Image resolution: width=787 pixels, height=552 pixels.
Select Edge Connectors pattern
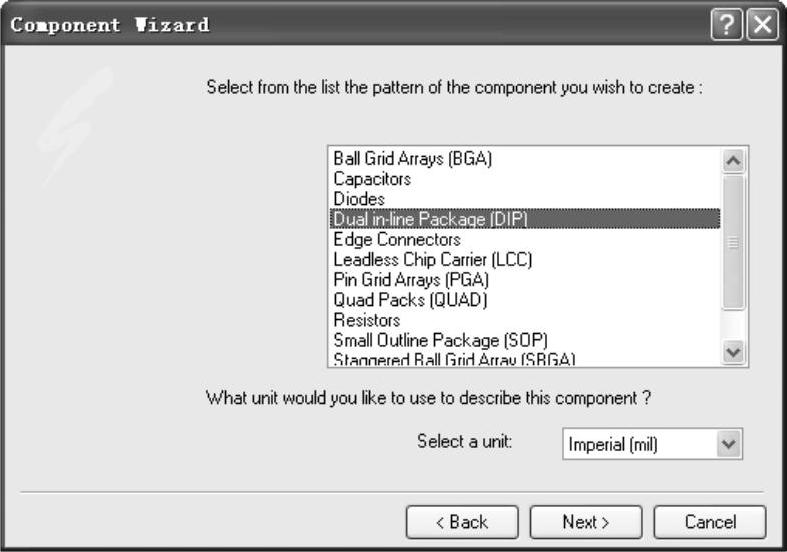pyautogui.click(x=396, y=240)
